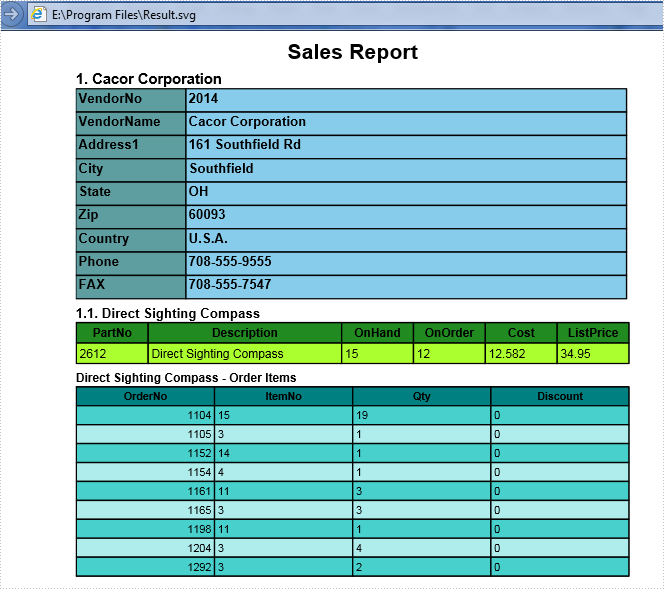Click the Qty value 19 in order 1104
Screen dimensions: 664x589
pyautogui.click(x=421, y=415)
